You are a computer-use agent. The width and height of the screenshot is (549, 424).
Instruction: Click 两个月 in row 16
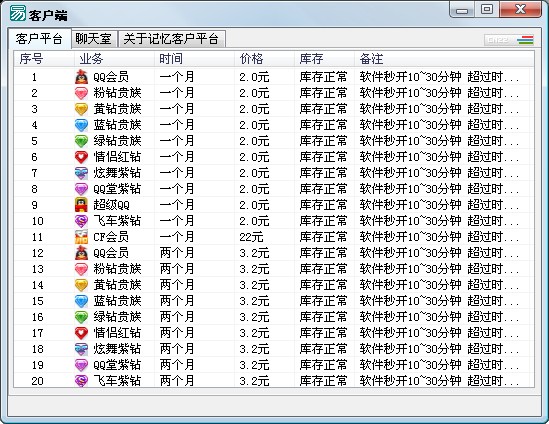coord(177,317)
